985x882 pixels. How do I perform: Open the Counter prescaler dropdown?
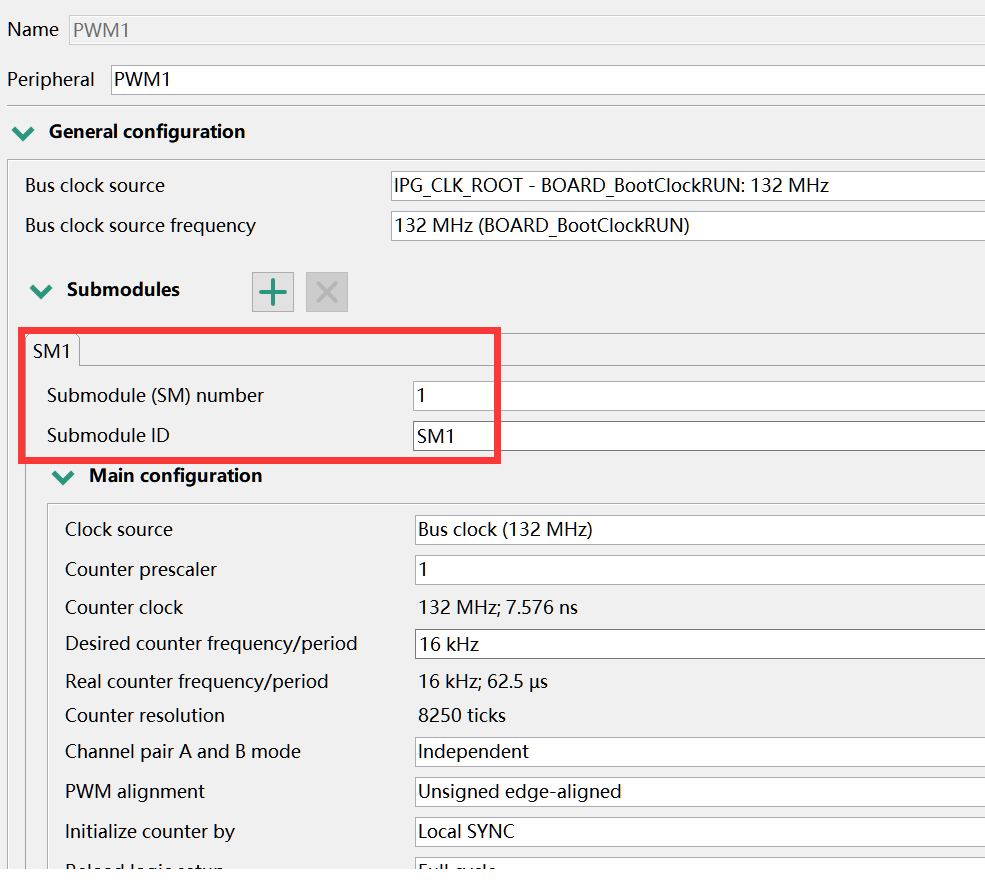(x=700, y=570)
